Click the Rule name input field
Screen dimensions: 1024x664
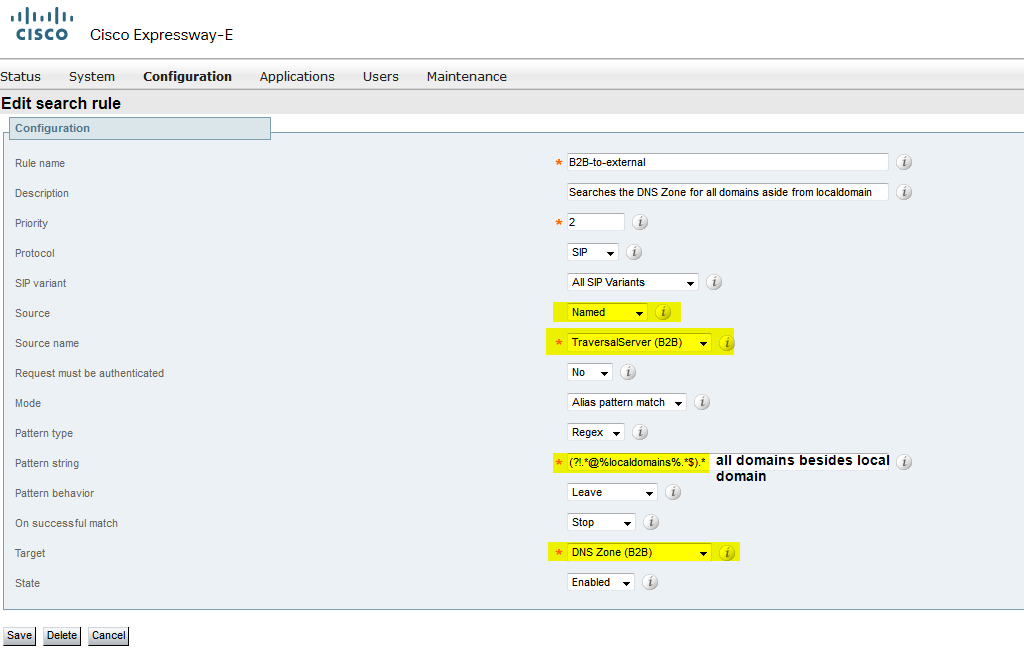pos(728,162)
